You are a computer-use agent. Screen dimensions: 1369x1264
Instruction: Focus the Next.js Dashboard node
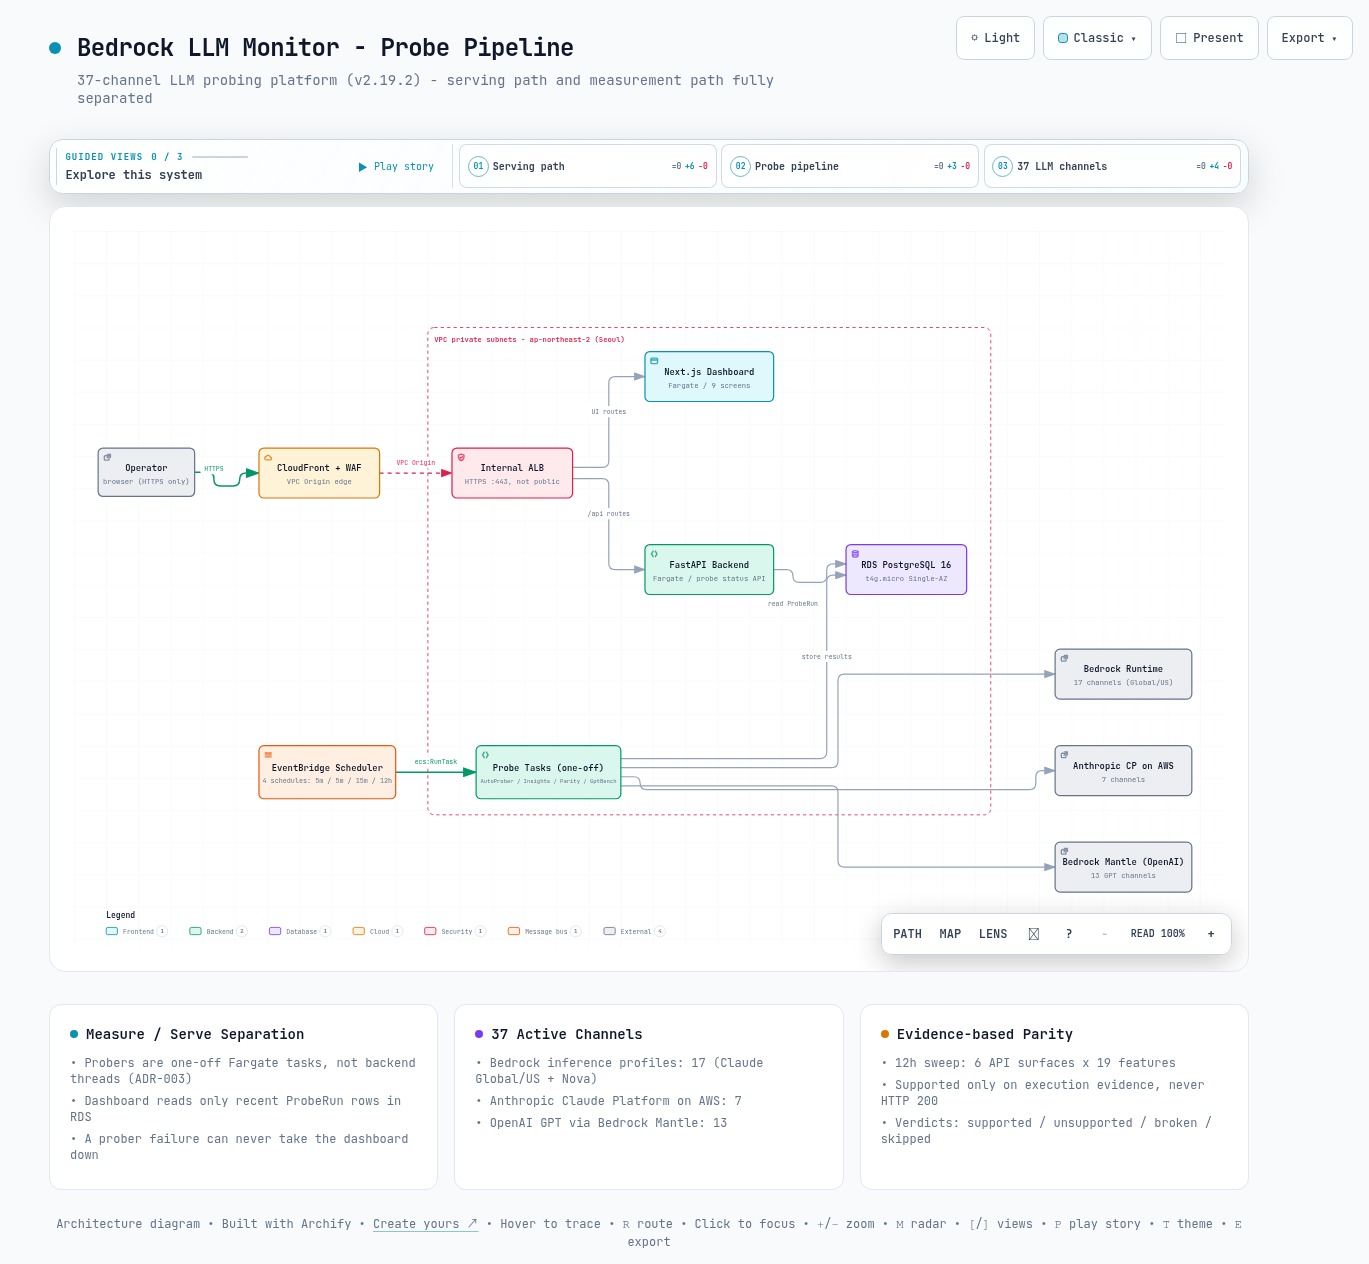point(709,377)
